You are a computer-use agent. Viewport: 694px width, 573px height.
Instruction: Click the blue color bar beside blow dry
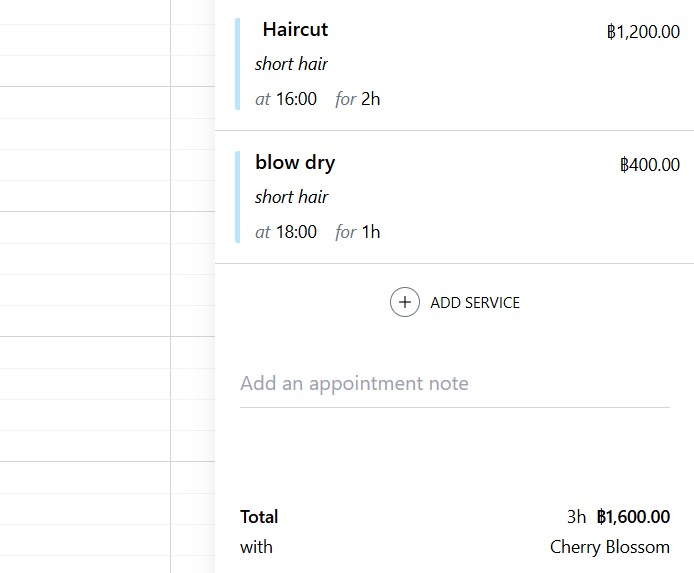coord(238,197)
